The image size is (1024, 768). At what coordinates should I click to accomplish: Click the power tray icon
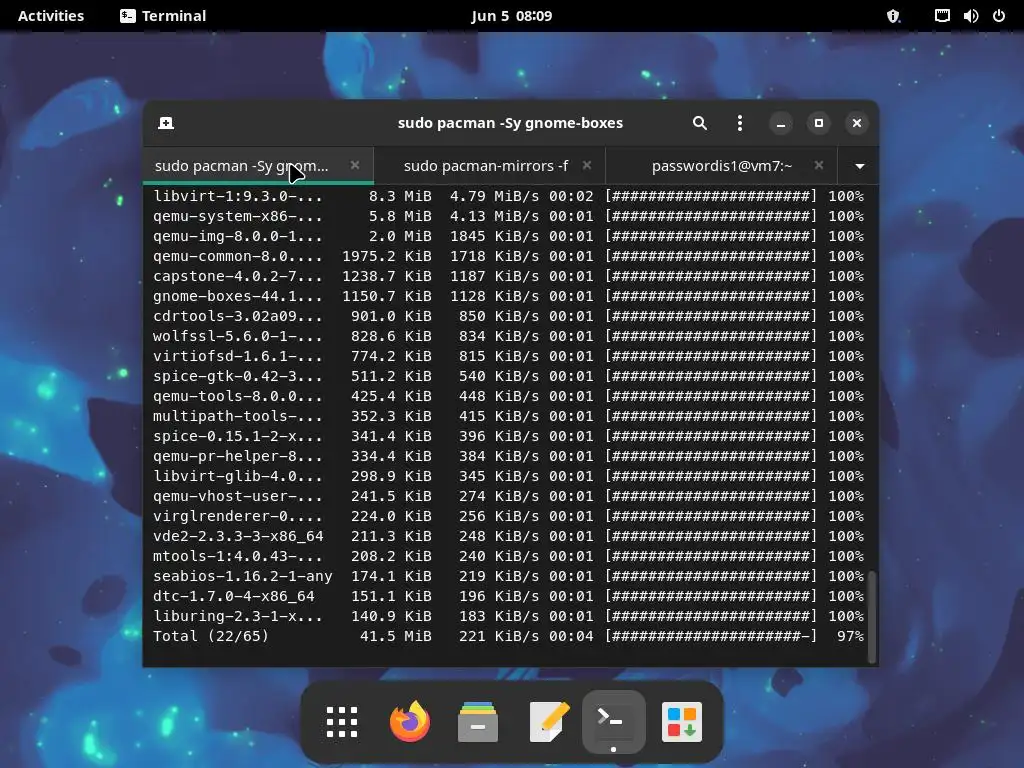tap(999, 16)
